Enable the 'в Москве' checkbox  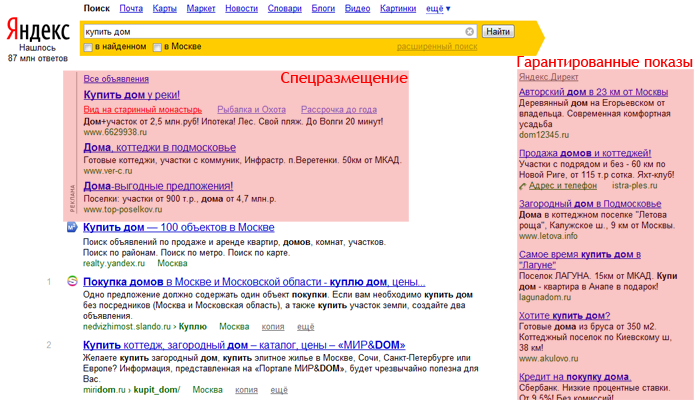tap(157, 47)
